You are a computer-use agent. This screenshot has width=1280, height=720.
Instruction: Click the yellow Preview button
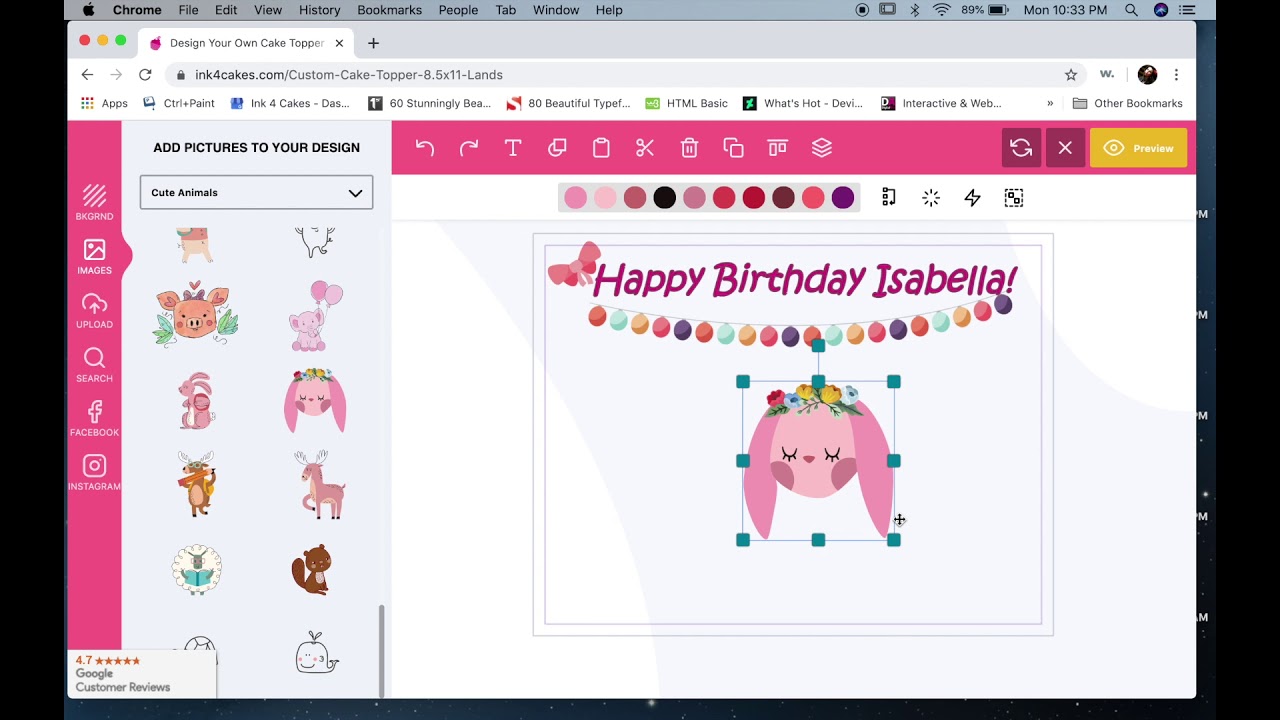(1138, 148)
